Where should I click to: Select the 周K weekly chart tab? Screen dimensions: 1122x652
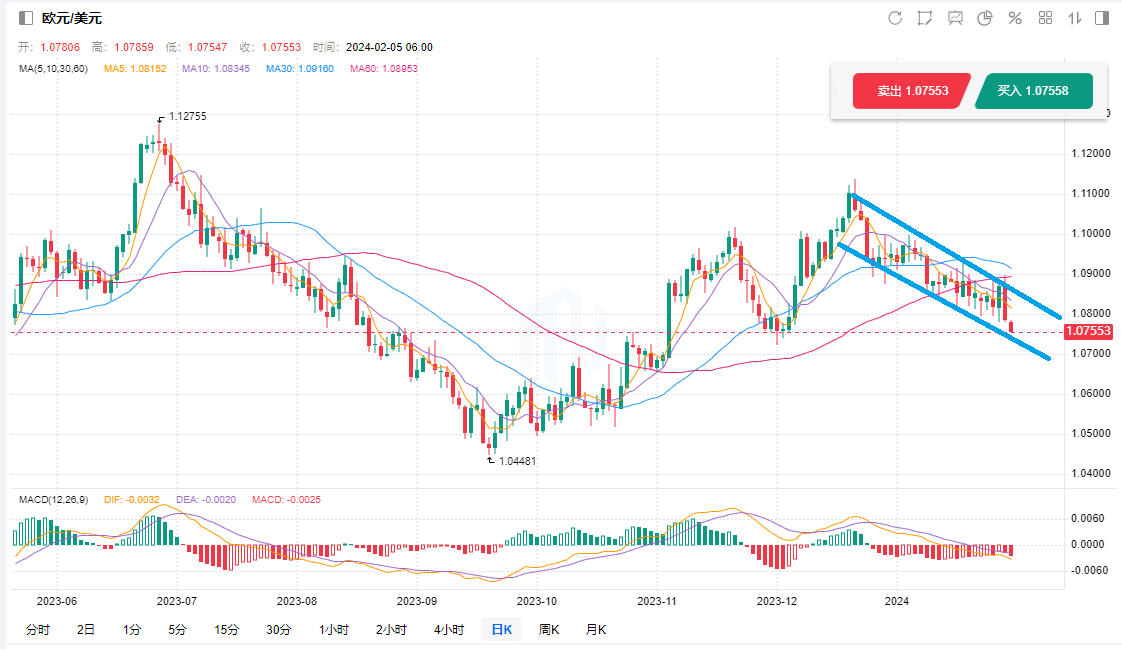pyautogui.click(x=549, y=629)
